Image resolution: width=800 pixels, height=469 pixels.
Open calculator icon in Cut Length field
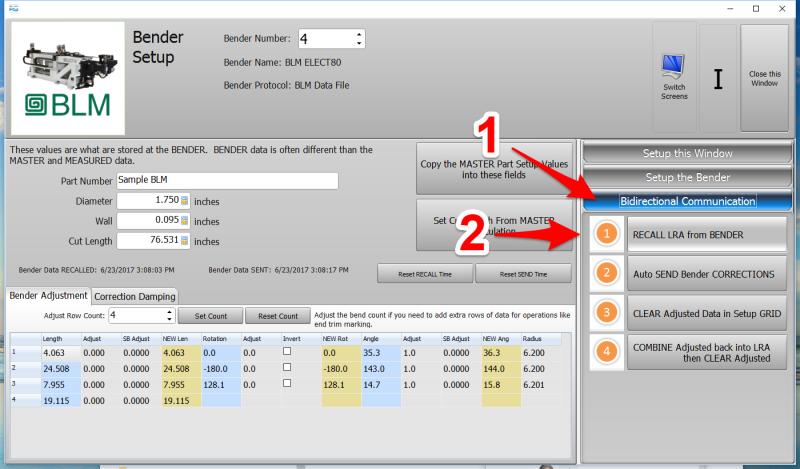pyautogui.click(x=185, y=240)
